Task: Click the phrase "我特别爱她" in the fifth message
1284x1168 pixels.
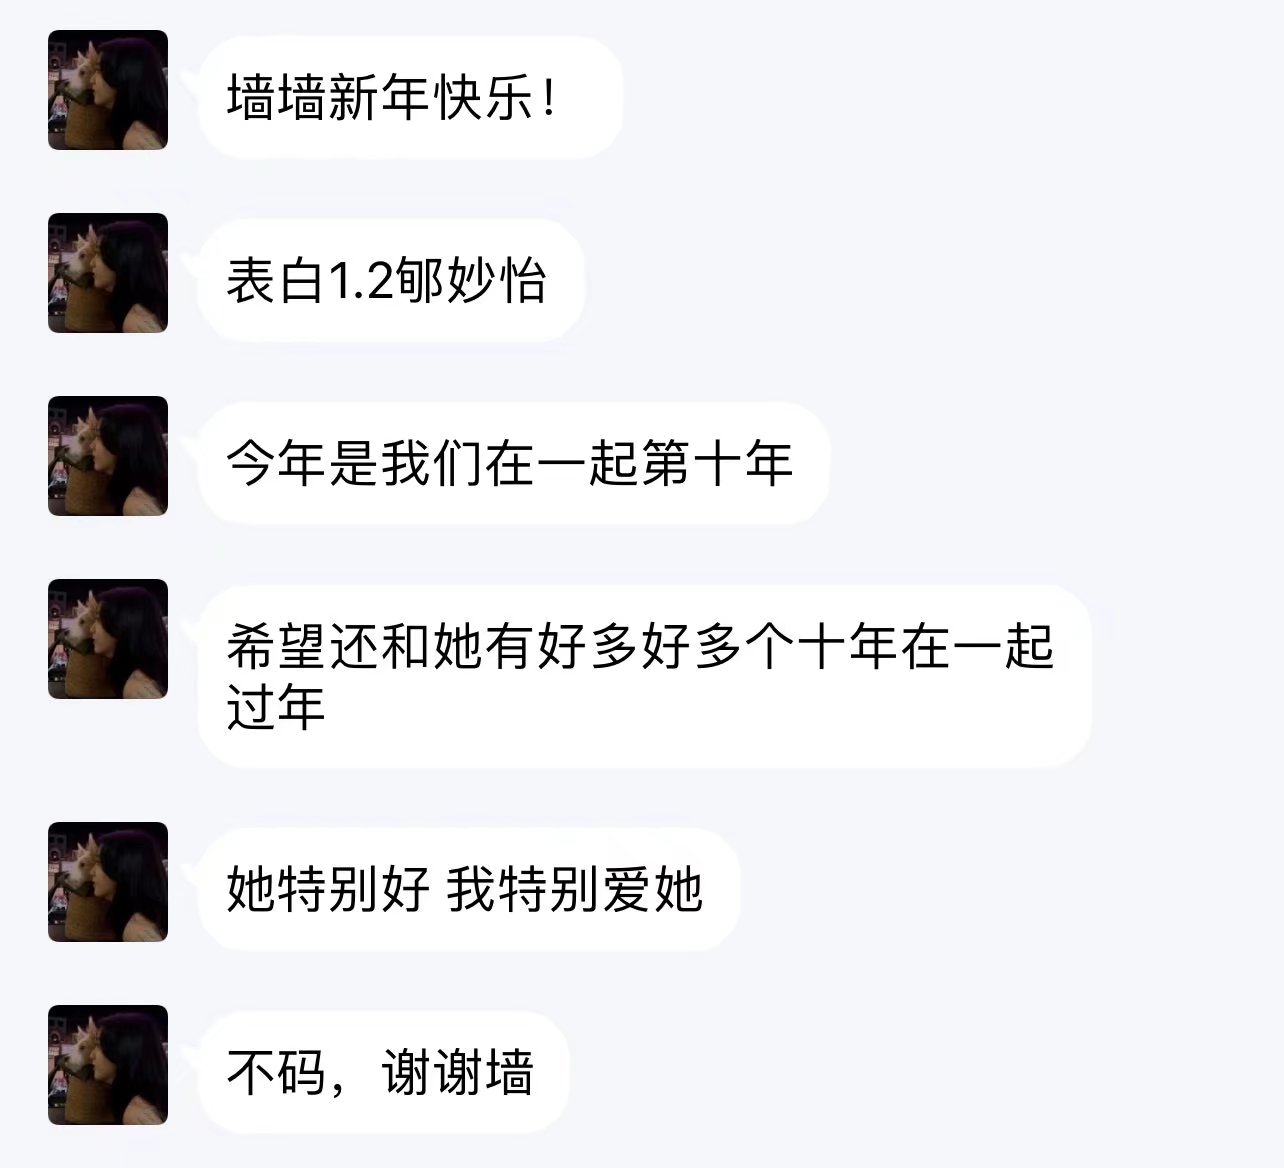Action: [x=575, y=890]
